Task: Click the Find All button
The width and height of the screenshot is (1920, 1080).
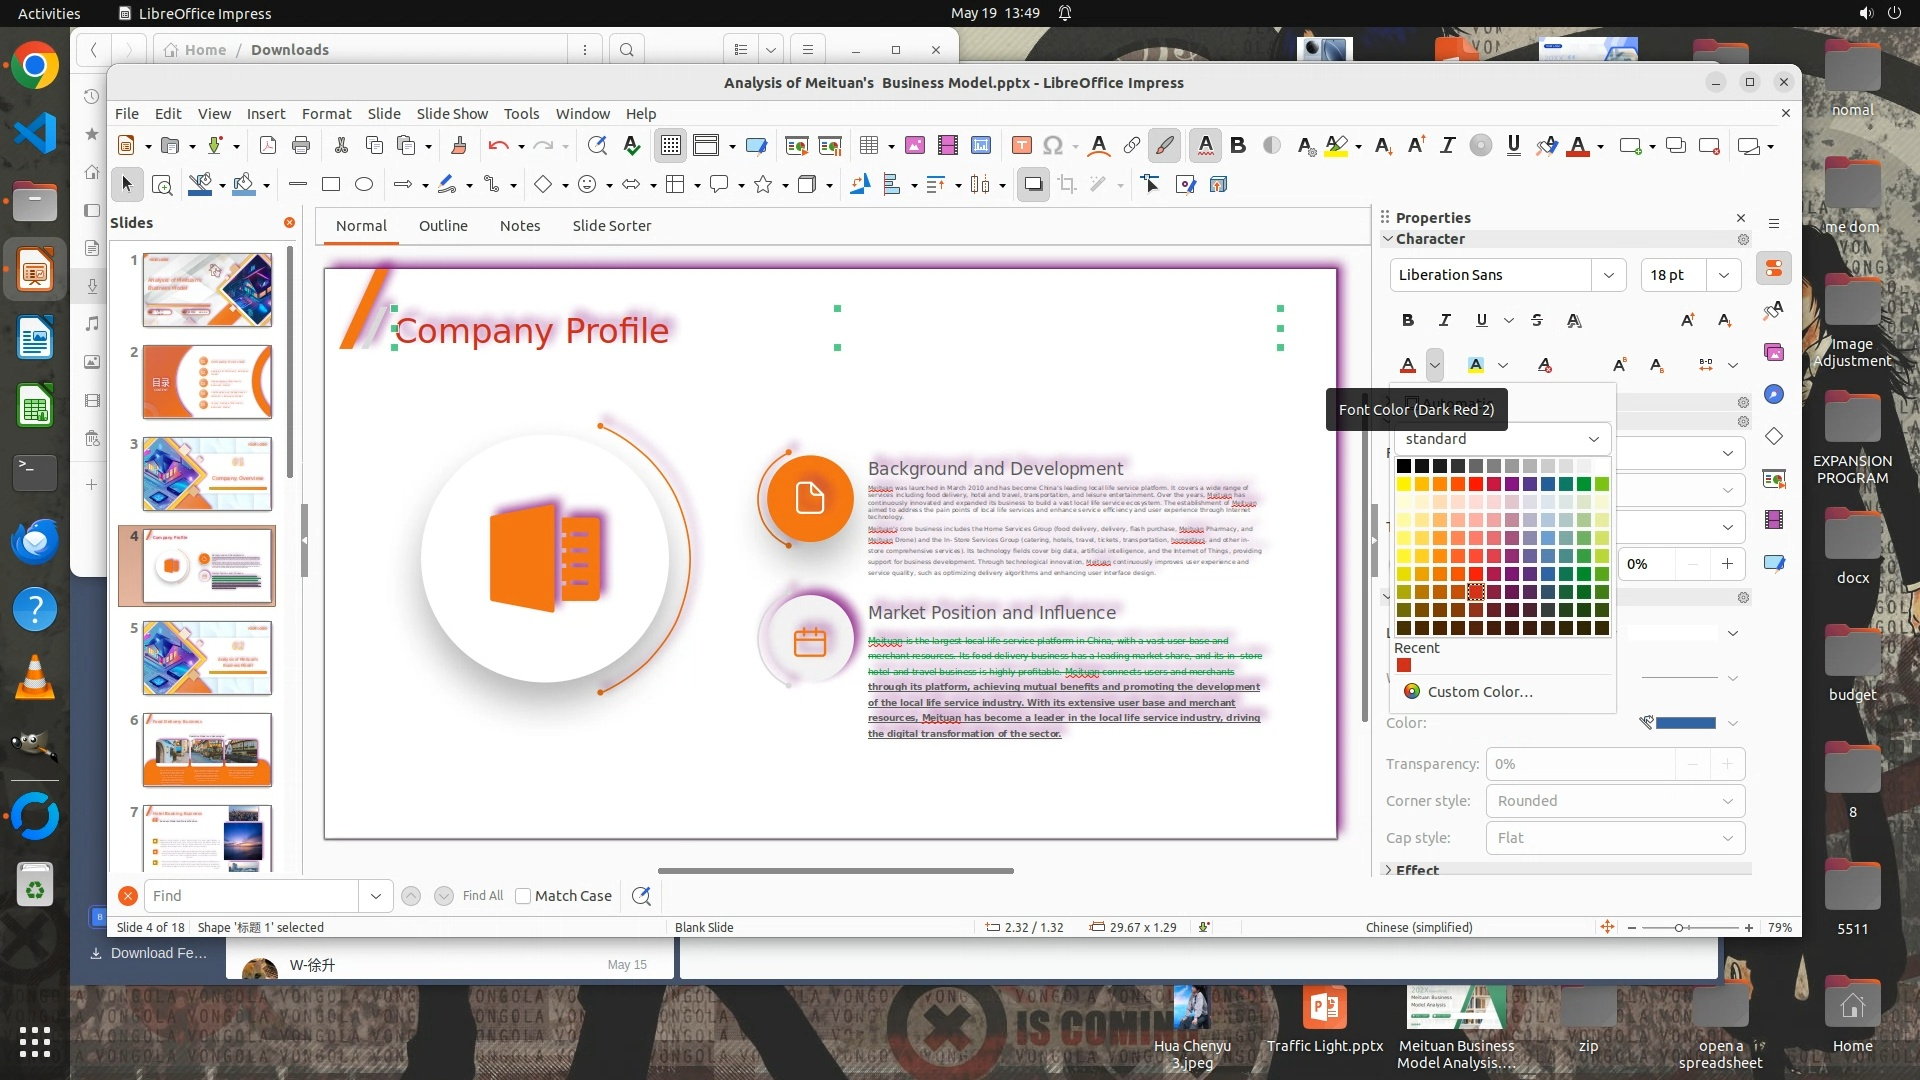Action: 483,896
